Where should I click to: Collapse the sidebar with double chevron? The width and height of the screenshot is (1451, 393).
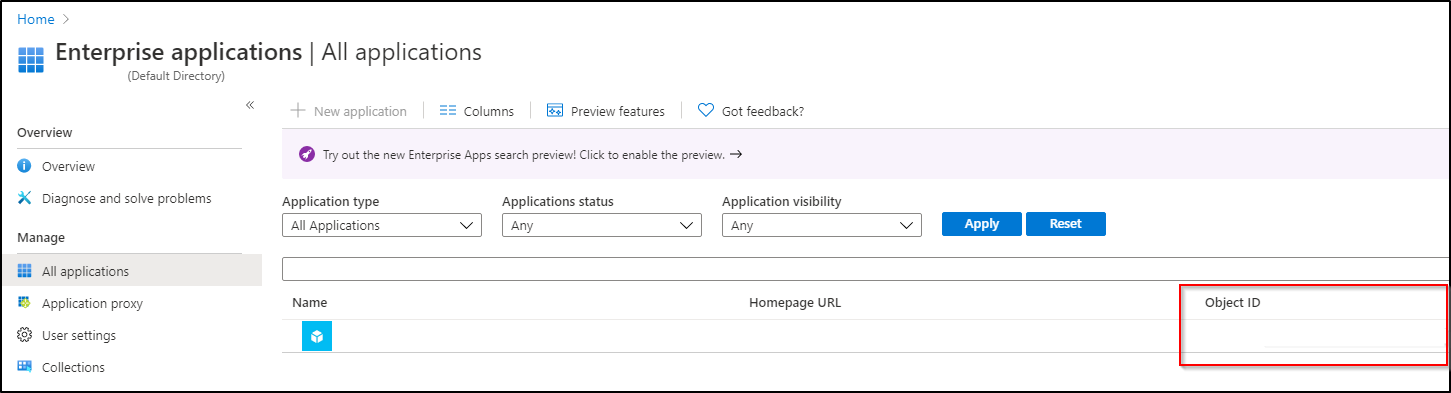250,105
